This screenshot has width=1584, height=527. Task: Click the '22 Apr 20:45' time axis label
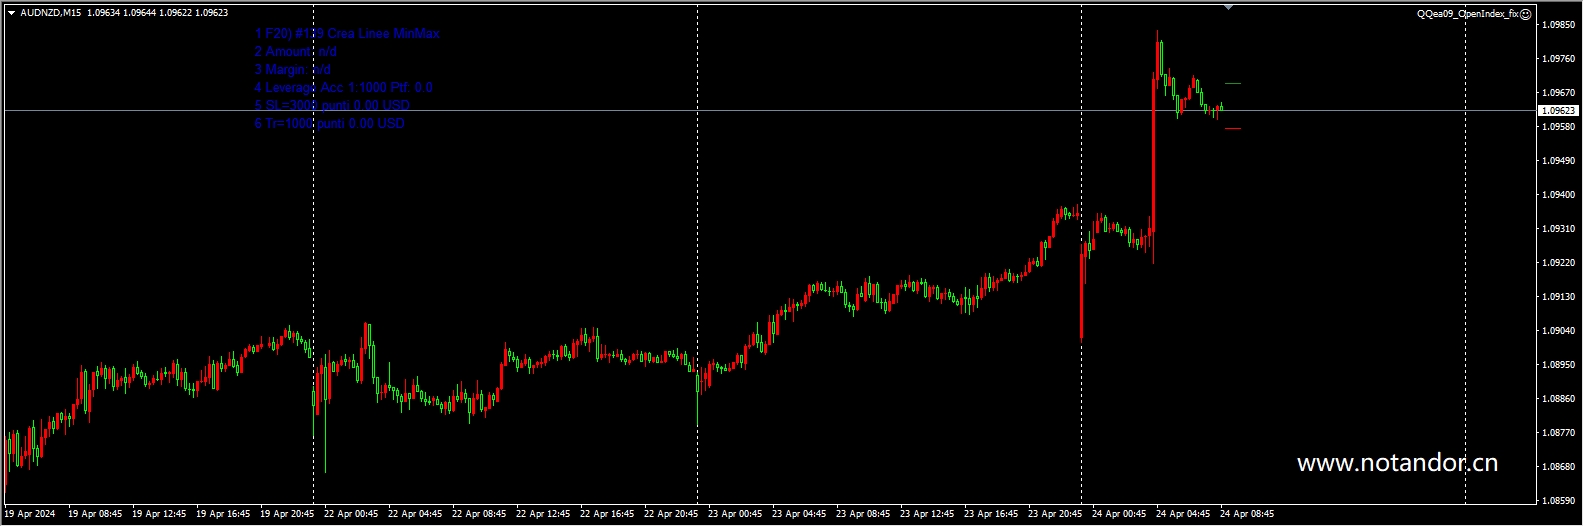click(671, 514)
